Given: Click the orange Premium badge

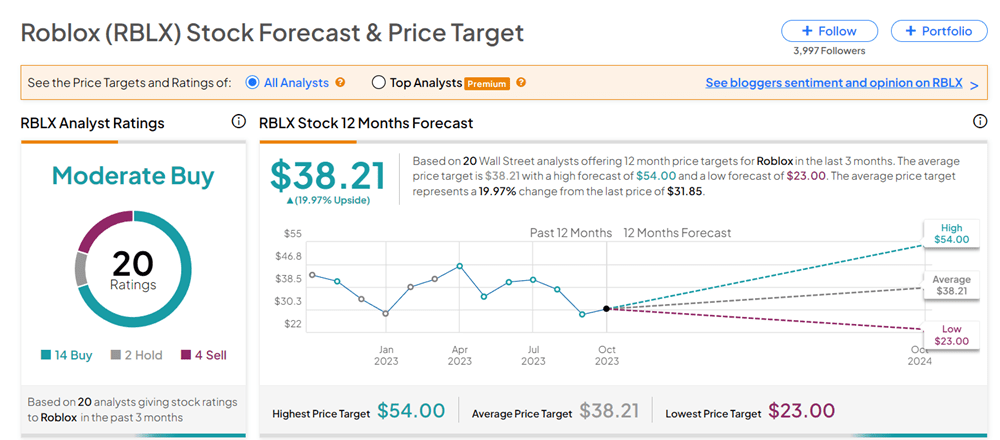Looking at the screenshot, I should point(487,83).
